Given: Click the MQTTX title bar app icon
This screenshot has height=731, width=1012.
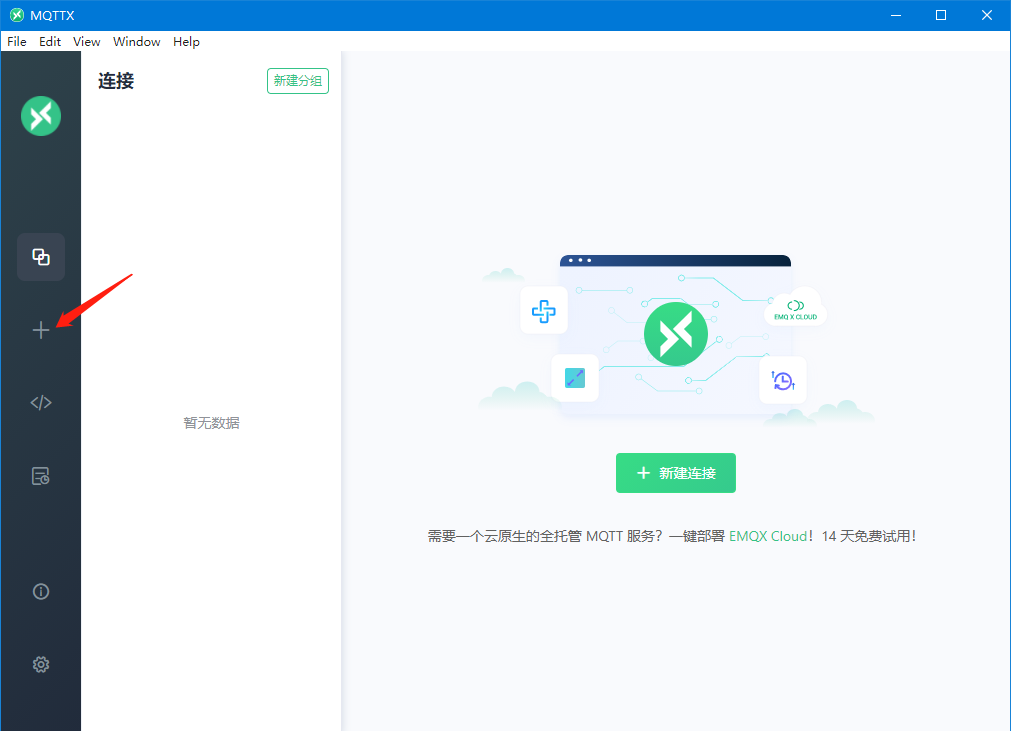Looking at the screenshot, I should (x=17, y=15).
